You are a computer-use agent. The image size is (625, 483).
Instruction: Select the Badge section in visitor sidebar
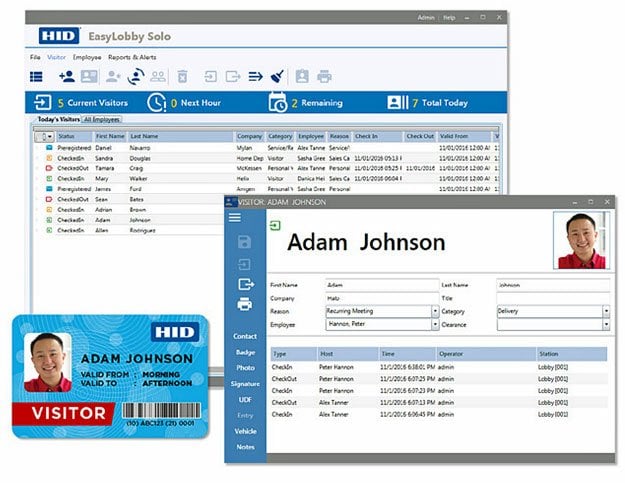tap(245, 352)
